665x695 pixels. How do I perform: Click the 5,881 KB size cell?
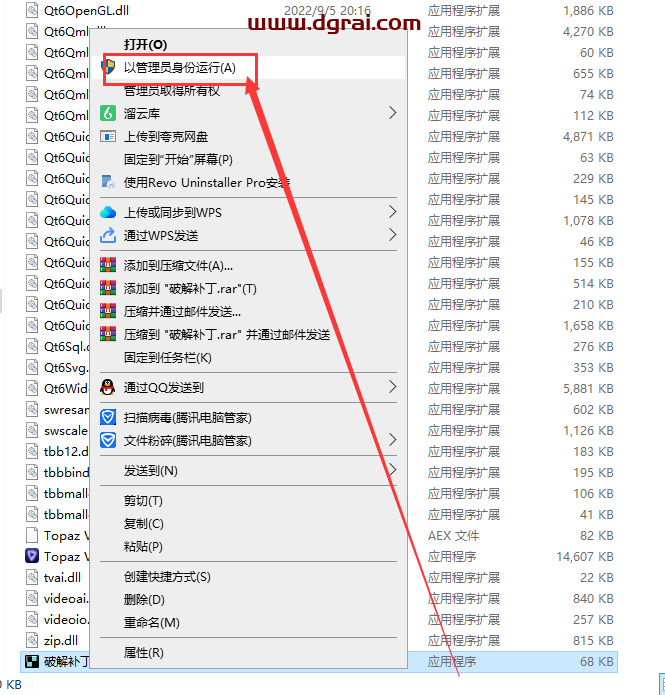pyautogui.click(x=588, y=388)
